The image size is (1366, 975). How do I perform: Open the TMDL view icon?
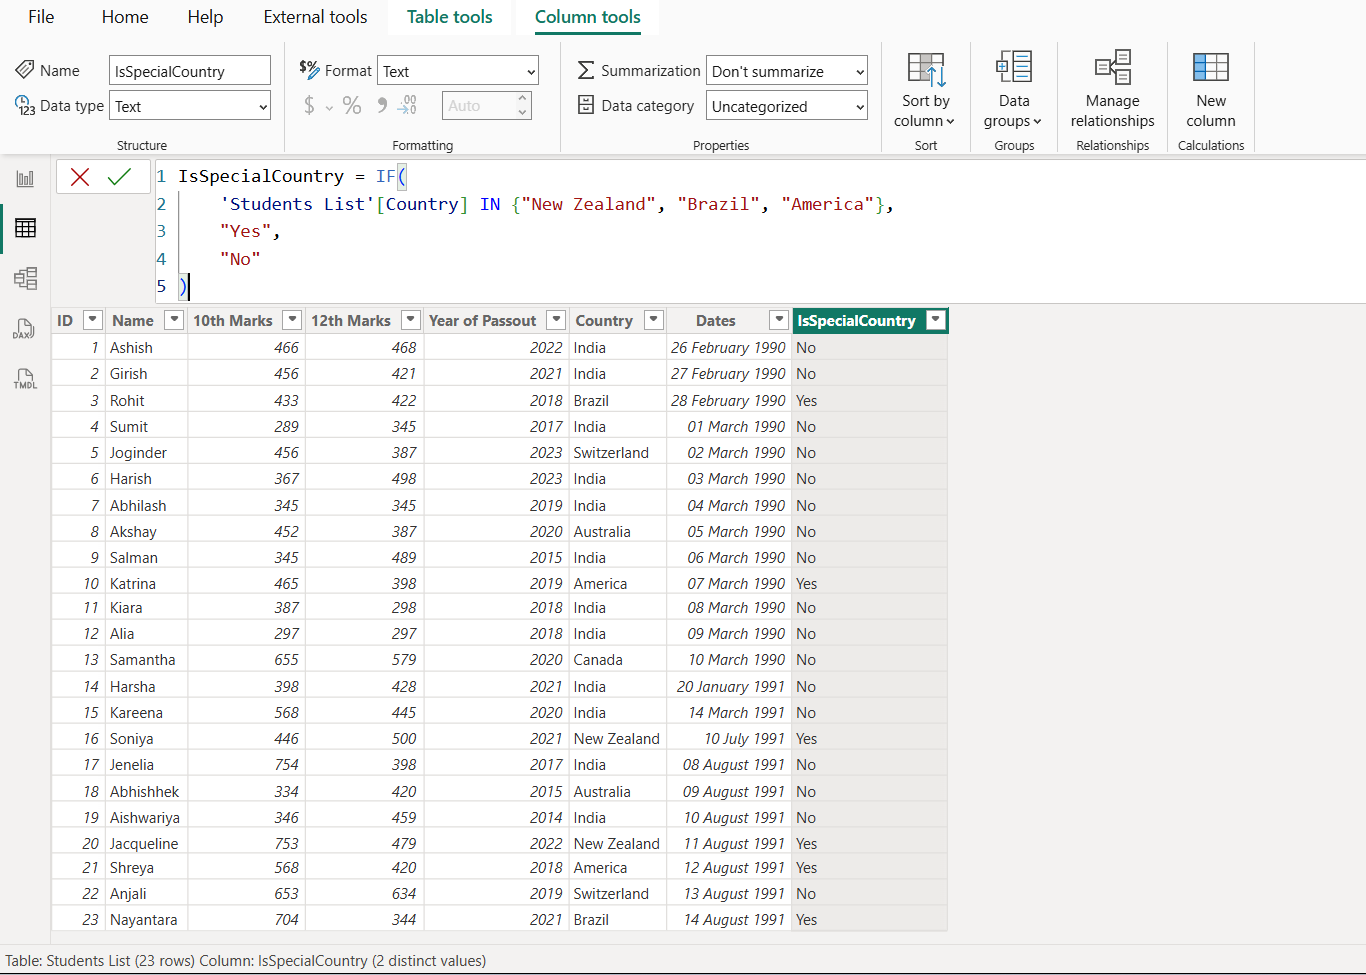[25, 379]
